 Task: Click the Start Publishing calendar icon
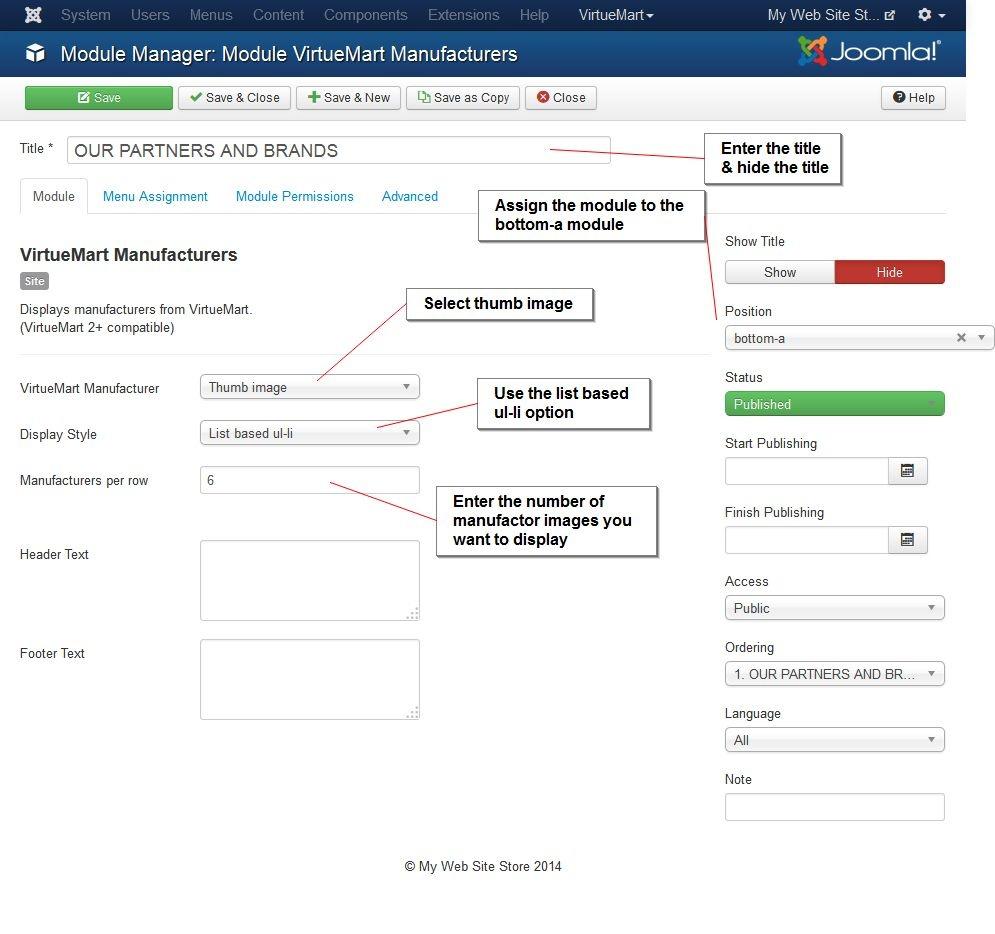[x=907, y=471]
